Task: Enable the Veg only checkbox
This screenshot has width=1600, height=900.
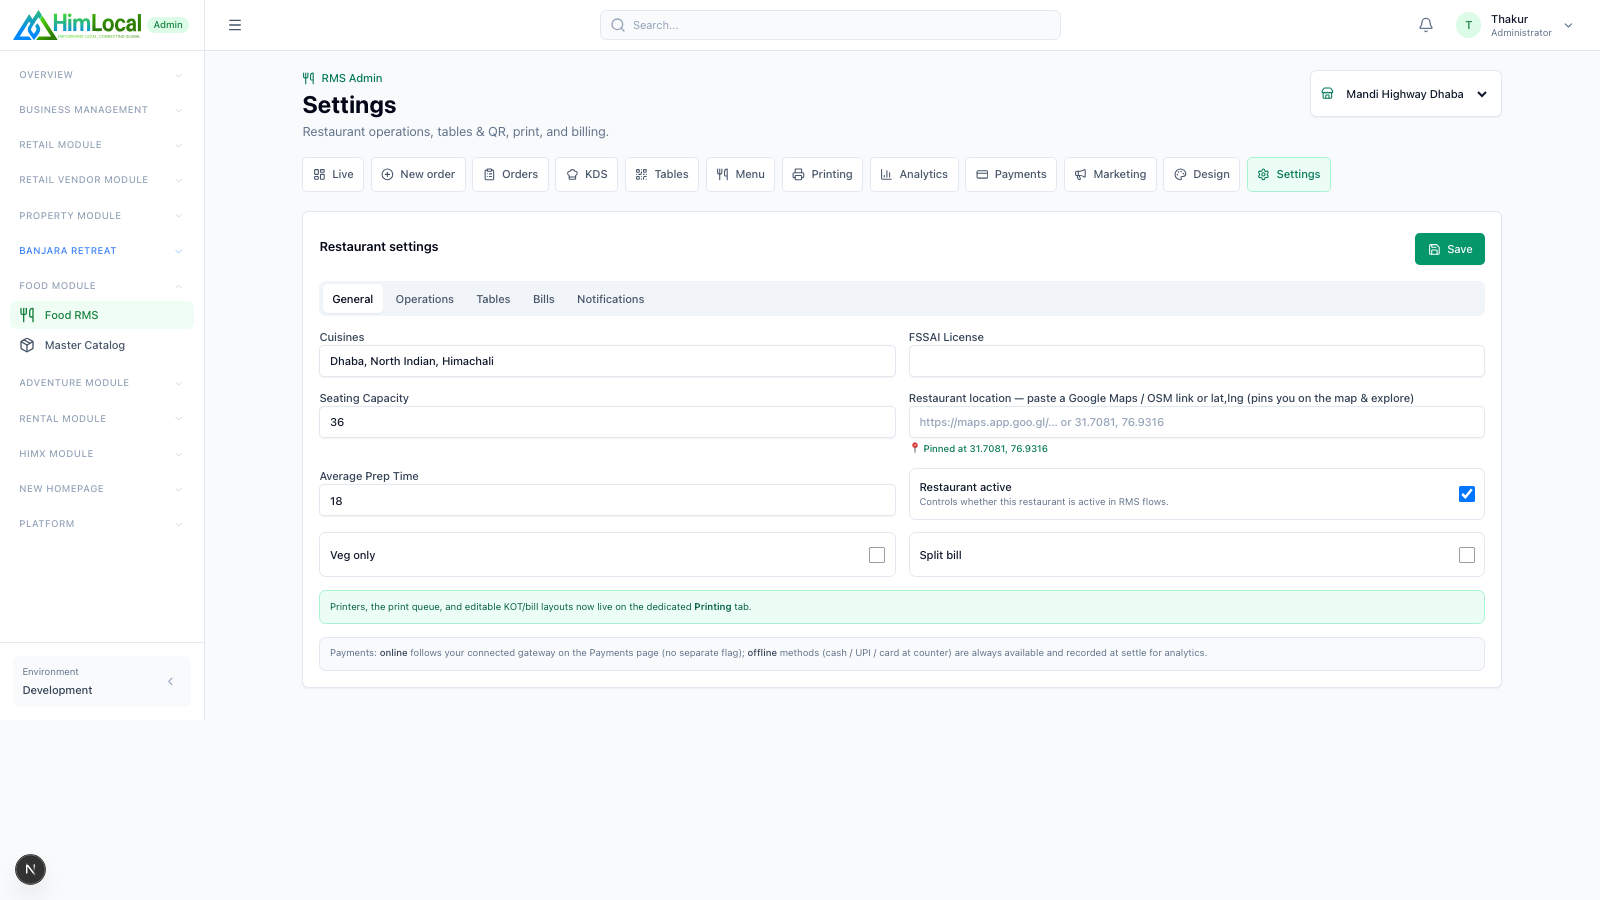Action: (877, 555)
